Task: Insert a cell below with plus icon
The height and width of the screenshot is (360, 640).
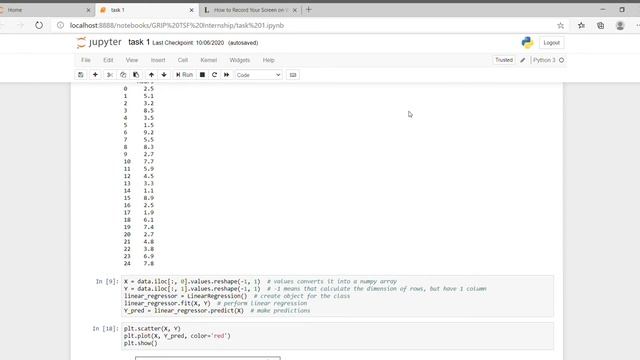Action: point(95,75)
